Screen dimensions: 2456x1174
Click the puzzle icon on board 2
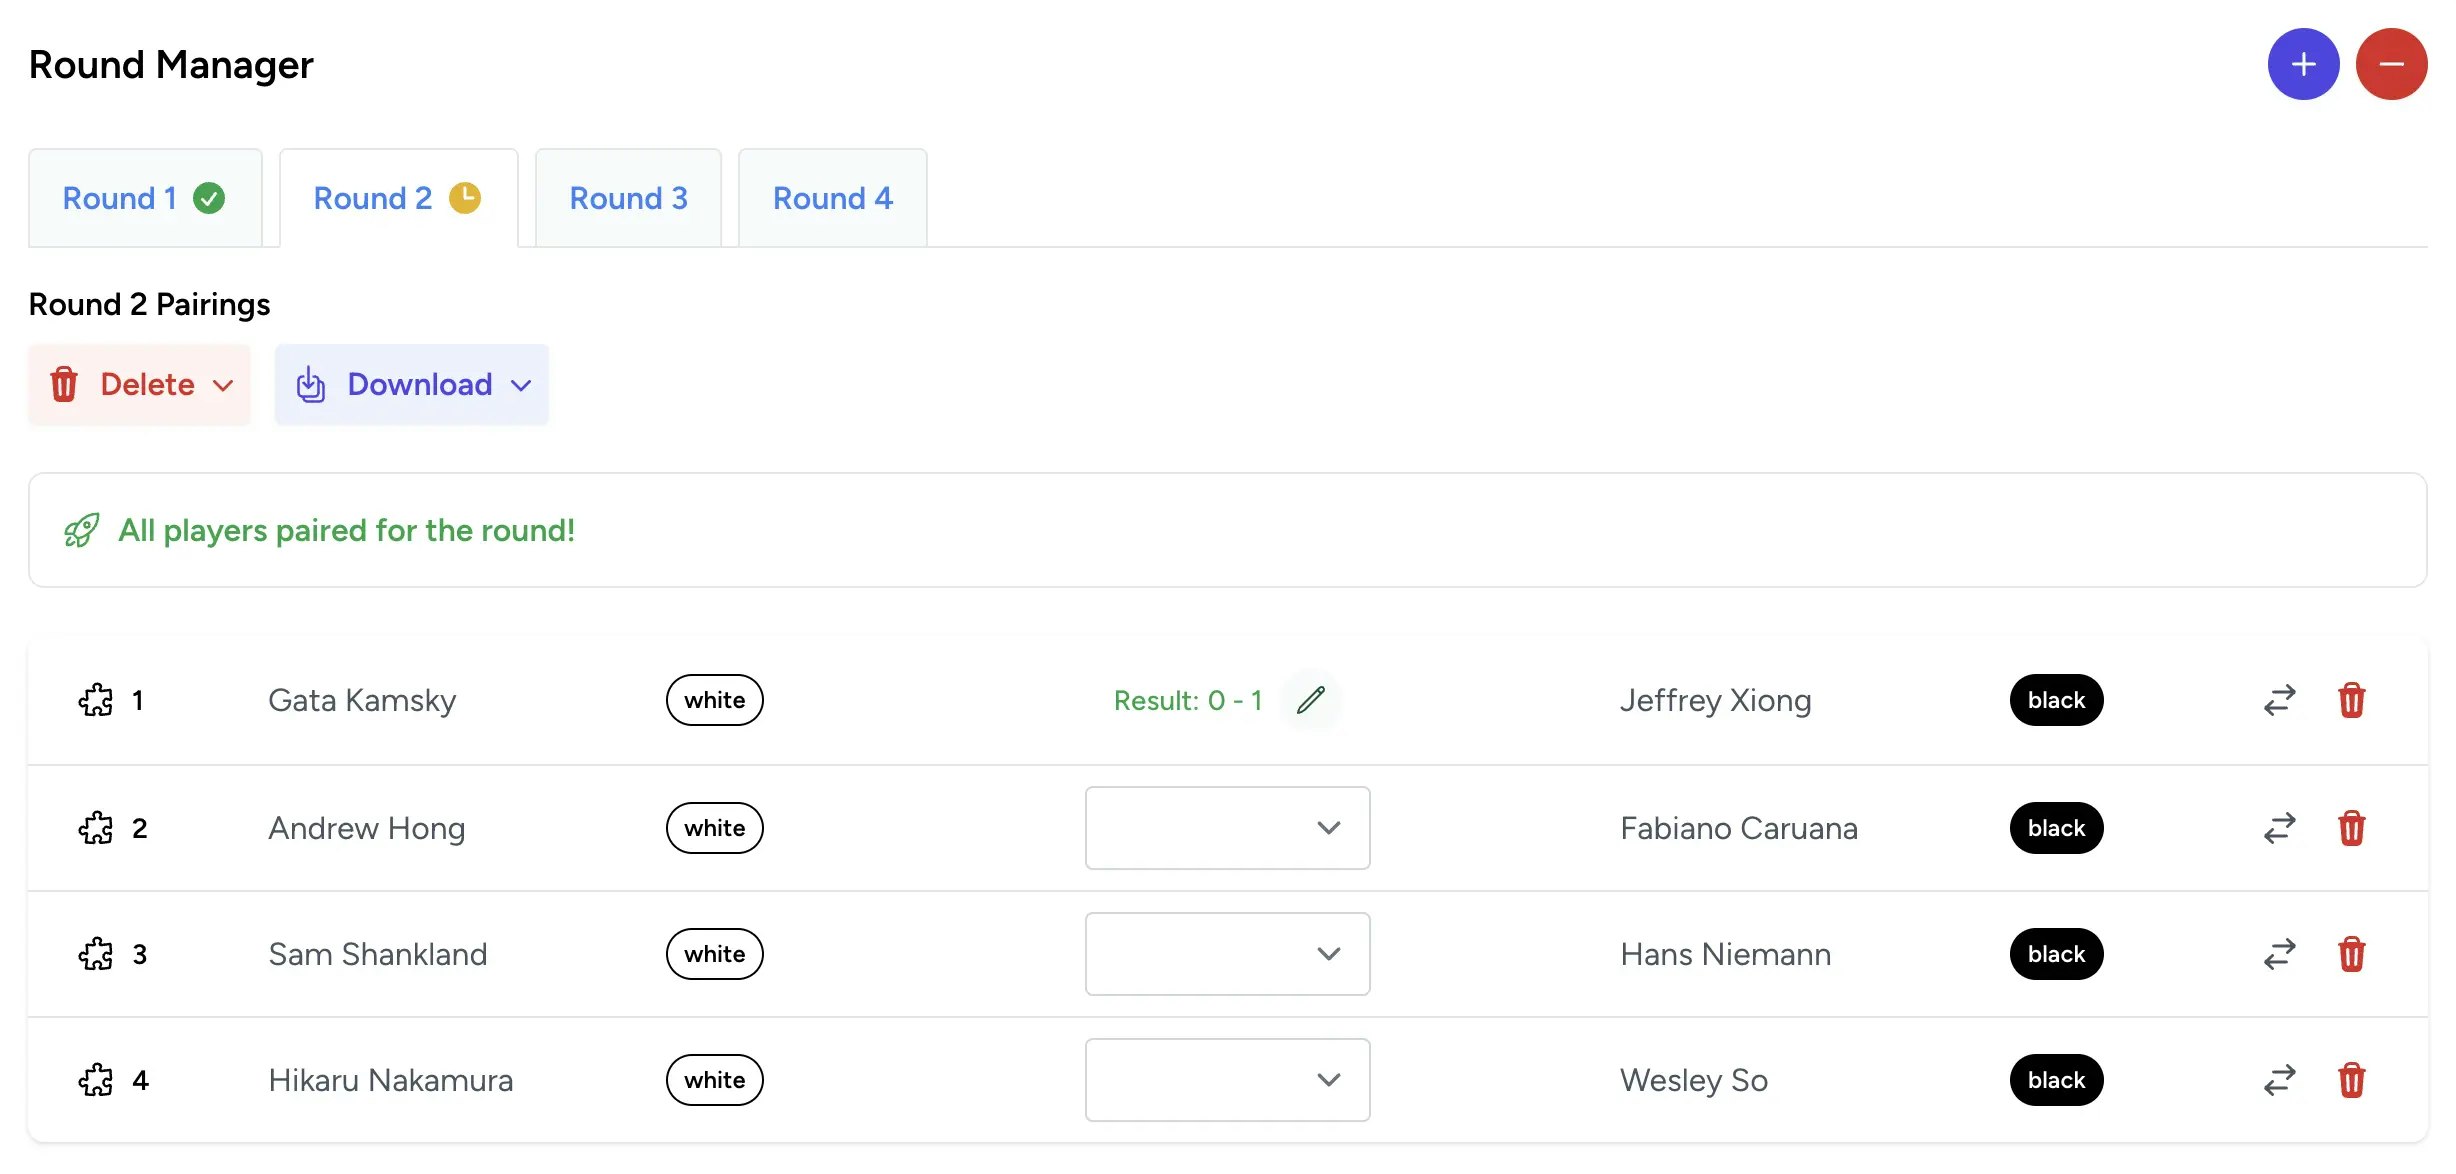point(96,828)
